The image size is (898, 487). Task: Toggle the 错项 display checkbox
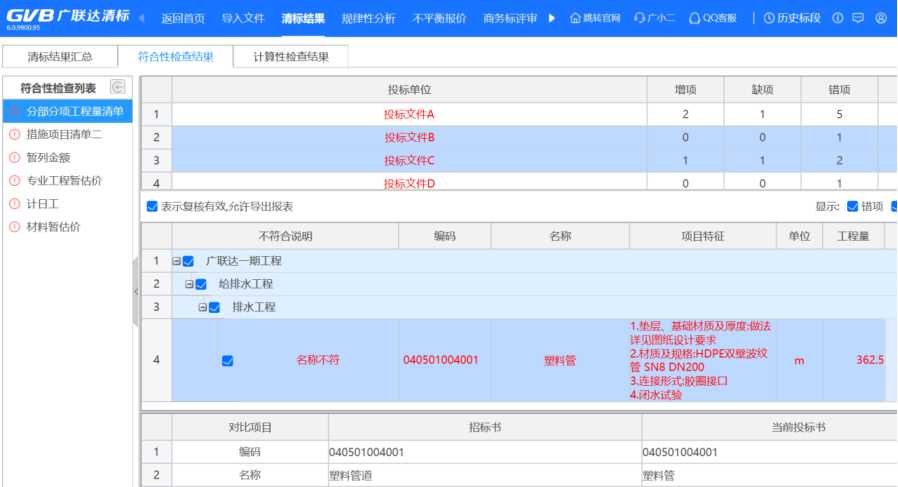[x=852, y=206]
